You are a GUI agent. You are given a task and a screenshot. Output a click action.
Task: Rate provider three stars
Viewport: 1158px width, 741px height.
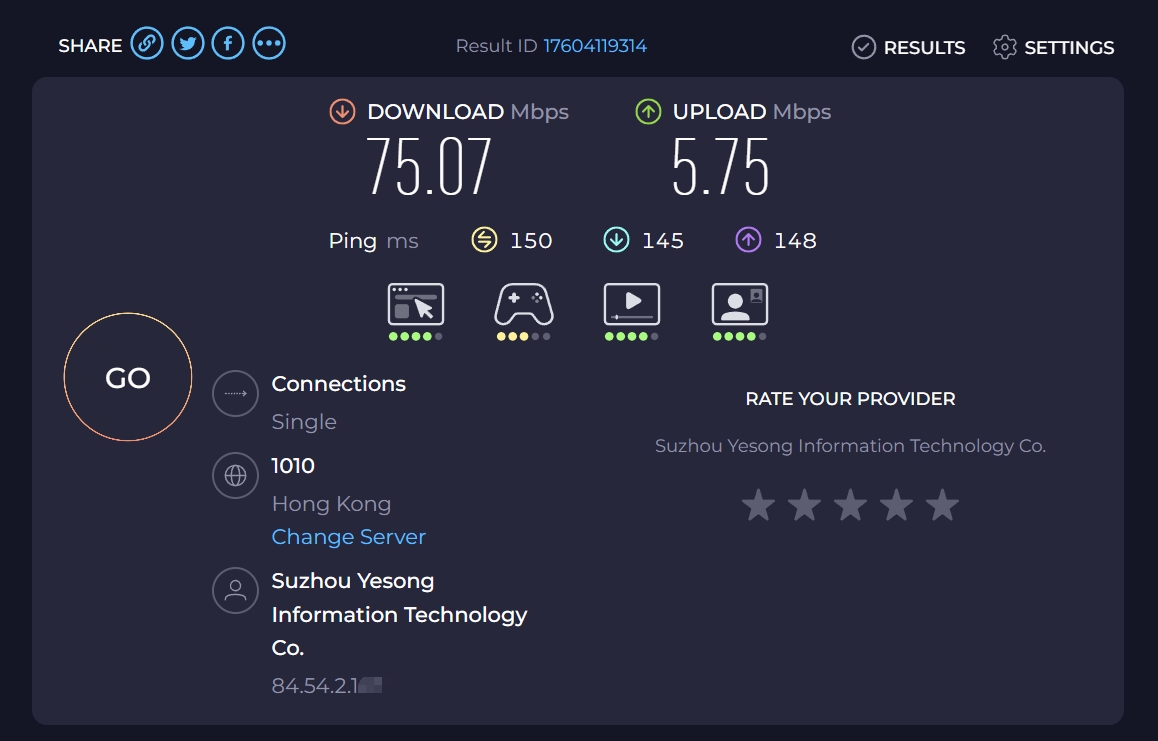(x=851, y=505)
